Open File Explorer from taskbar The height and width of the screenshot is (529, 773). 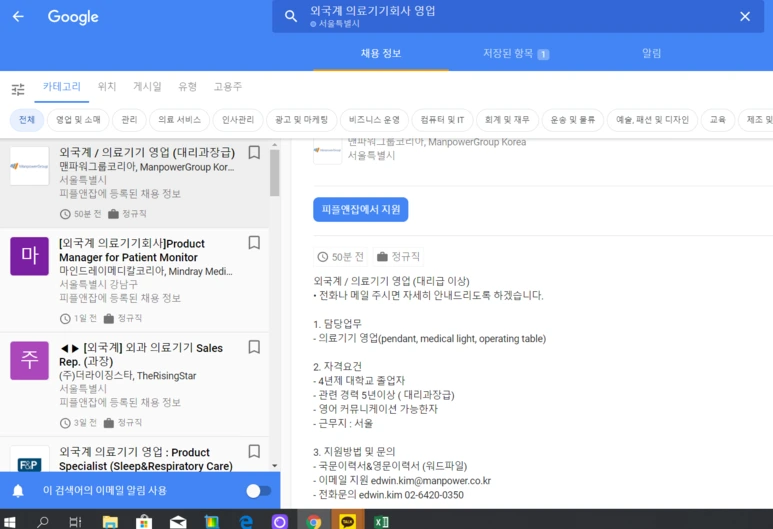(x=110, y=521)
